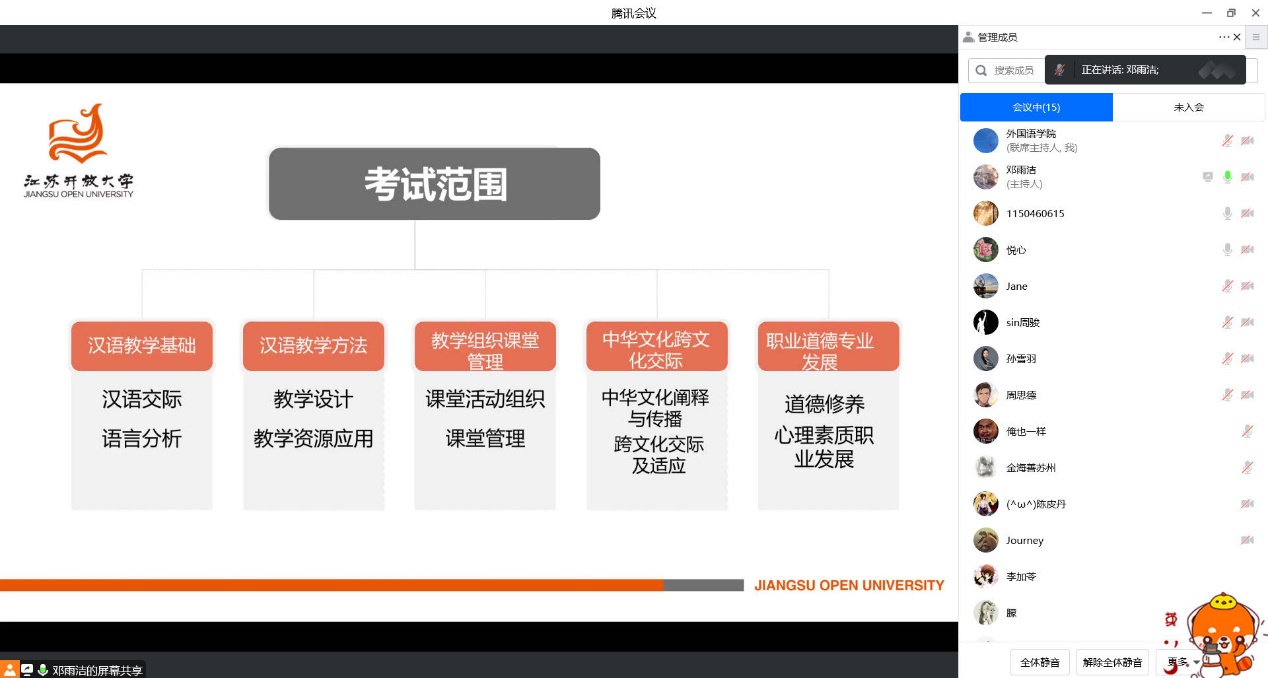
Task: Click the camera icon next to Journey
Action: [1247, 540]
